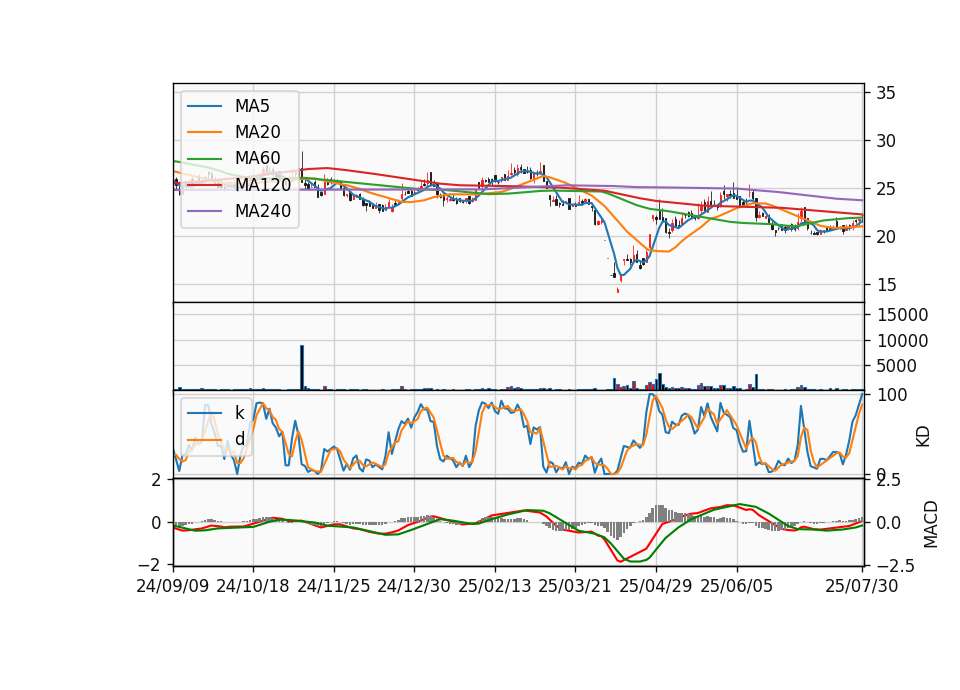Click the KD axis value 100

coord(892,395)
